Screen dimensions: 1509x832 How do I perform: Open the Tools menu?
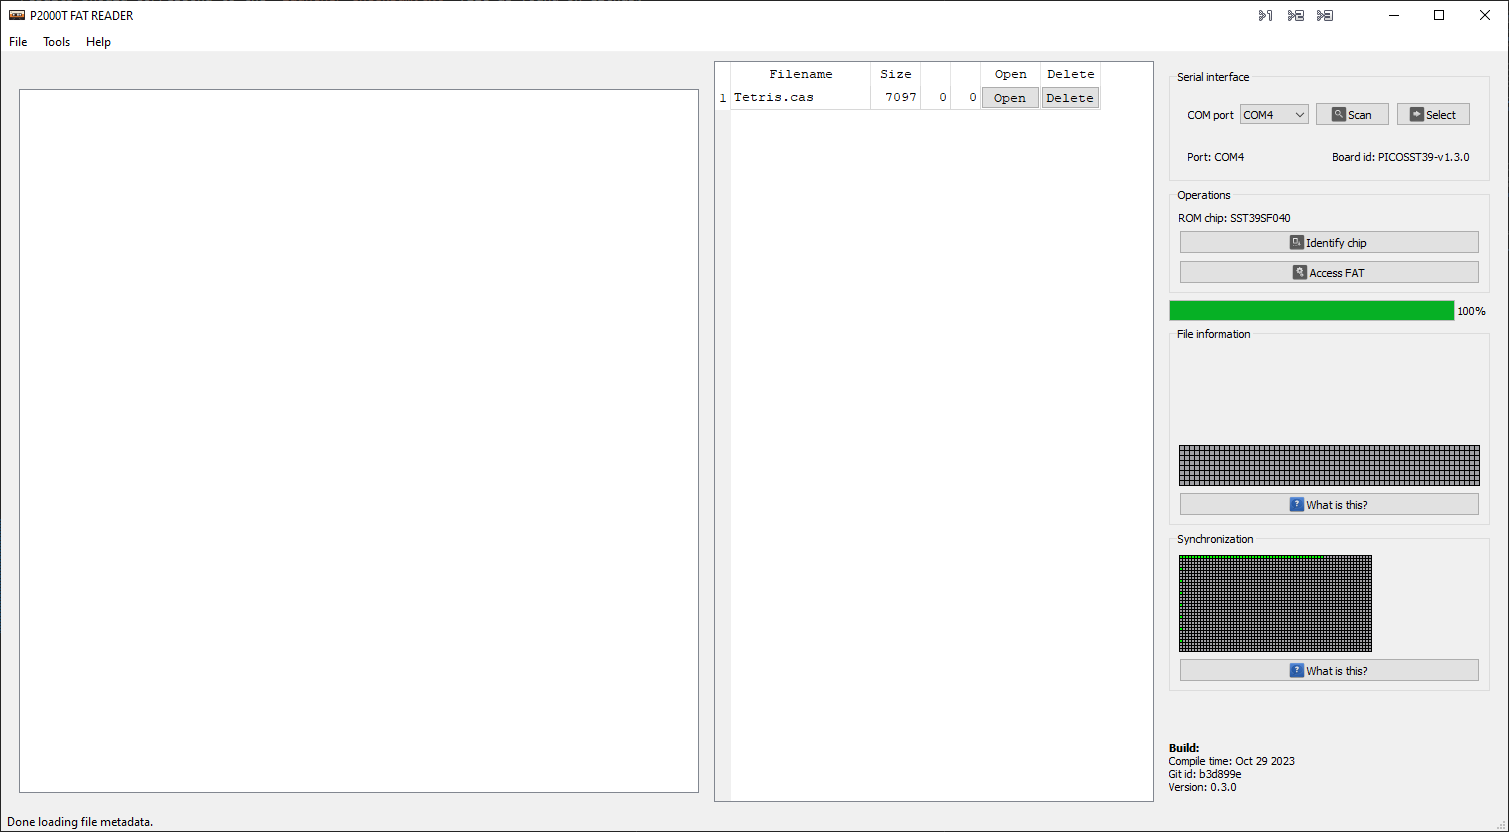pyautogui.click(x=57, y=42)
